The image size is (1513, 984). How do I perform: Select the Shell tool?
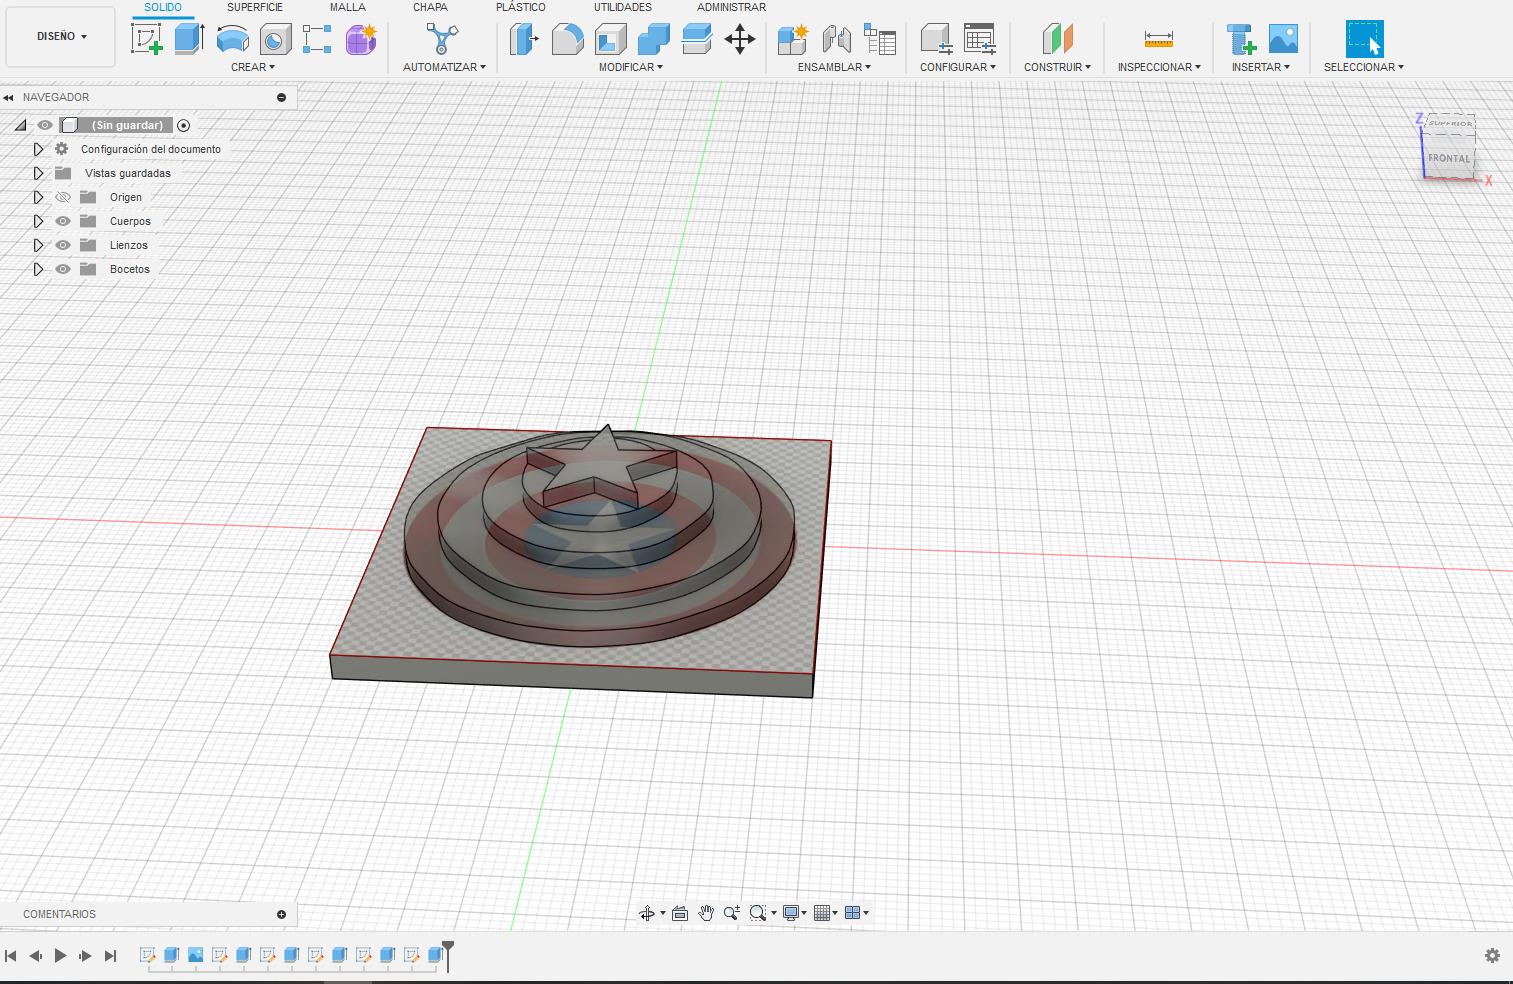tap(610, 39)
